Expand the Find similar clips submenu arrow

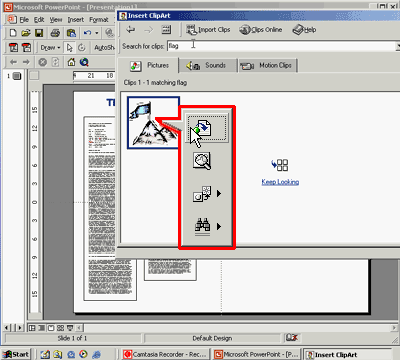coord(219,226)
